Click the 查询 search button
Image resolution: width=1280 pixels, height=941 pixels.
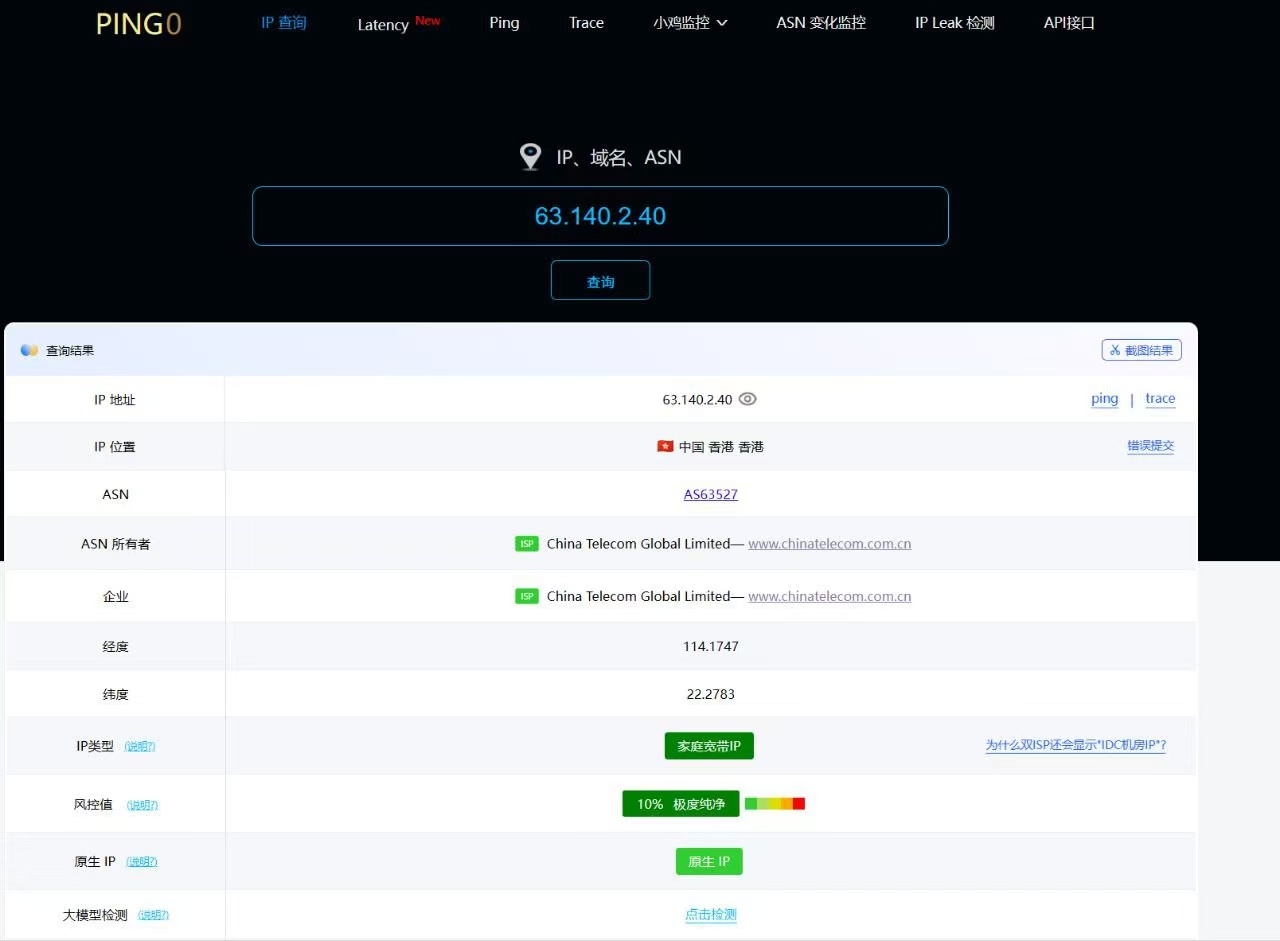[600, 280]
